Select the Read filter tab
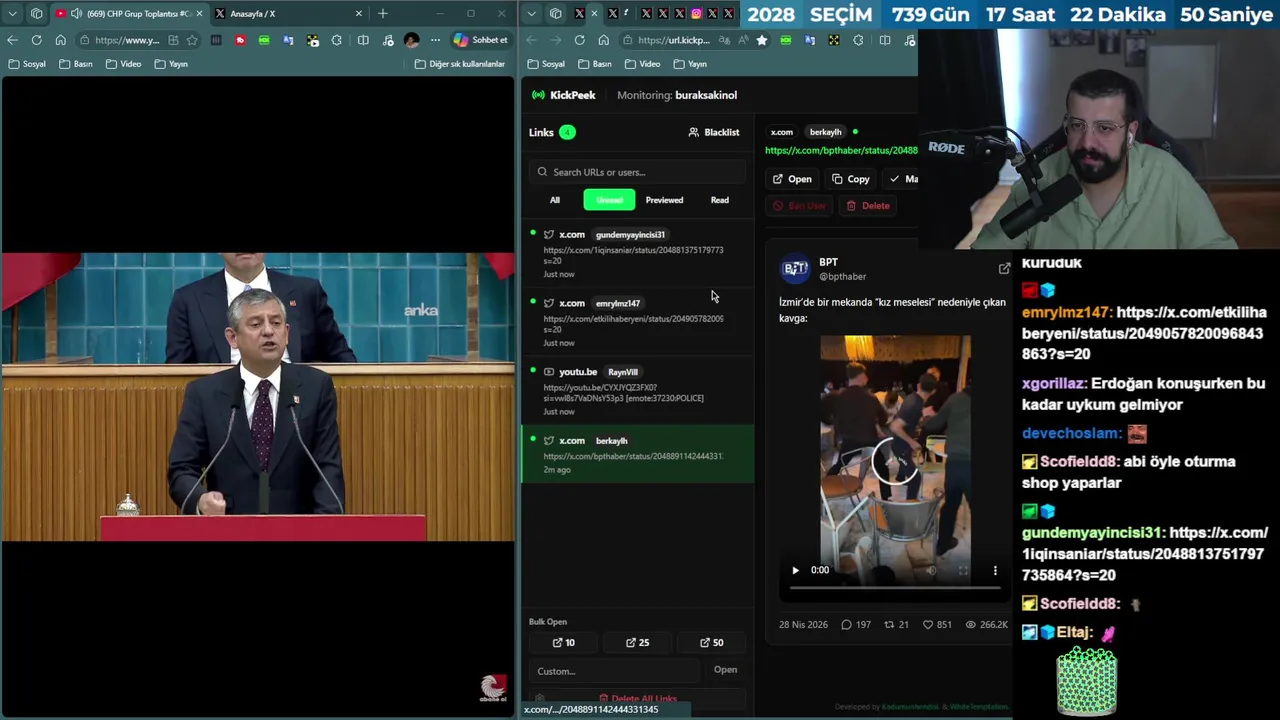The width and height of the screenshot is (1280, 720). click(x=720, y=200)
